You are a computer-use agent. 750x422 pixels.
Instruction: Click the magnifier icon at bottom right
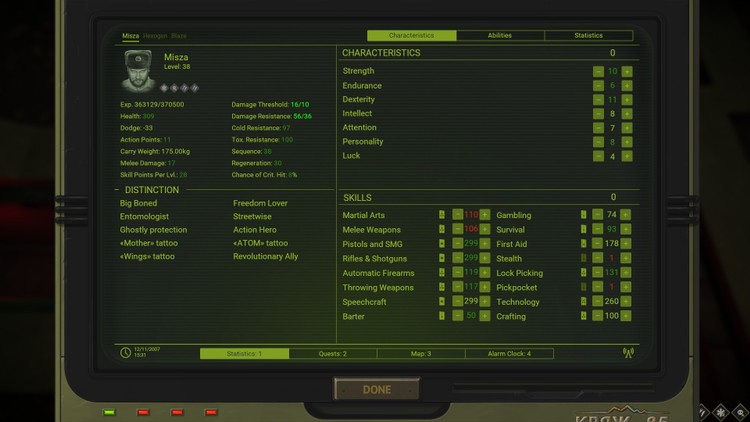click(741, 412)
